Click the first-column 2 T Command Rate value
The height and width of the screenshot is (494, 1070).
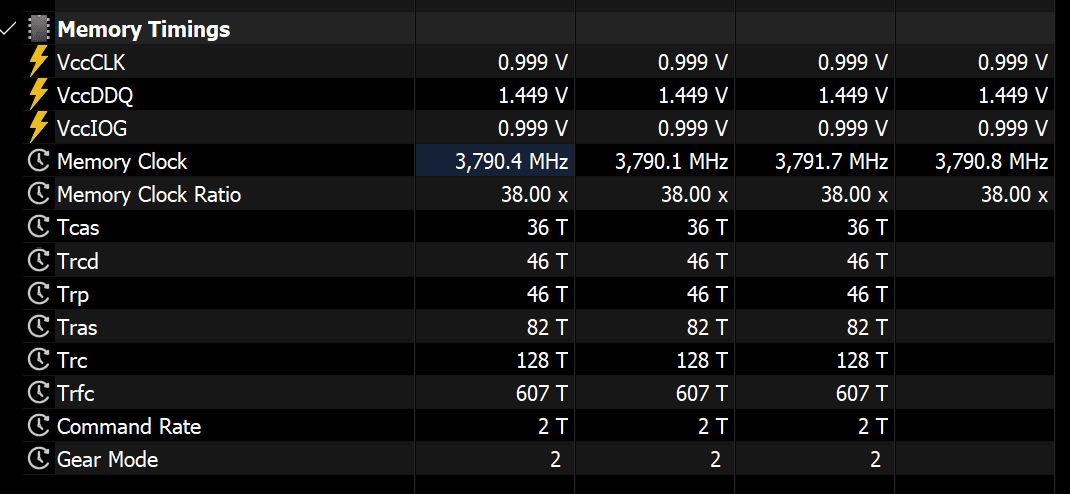coord(552,426)
